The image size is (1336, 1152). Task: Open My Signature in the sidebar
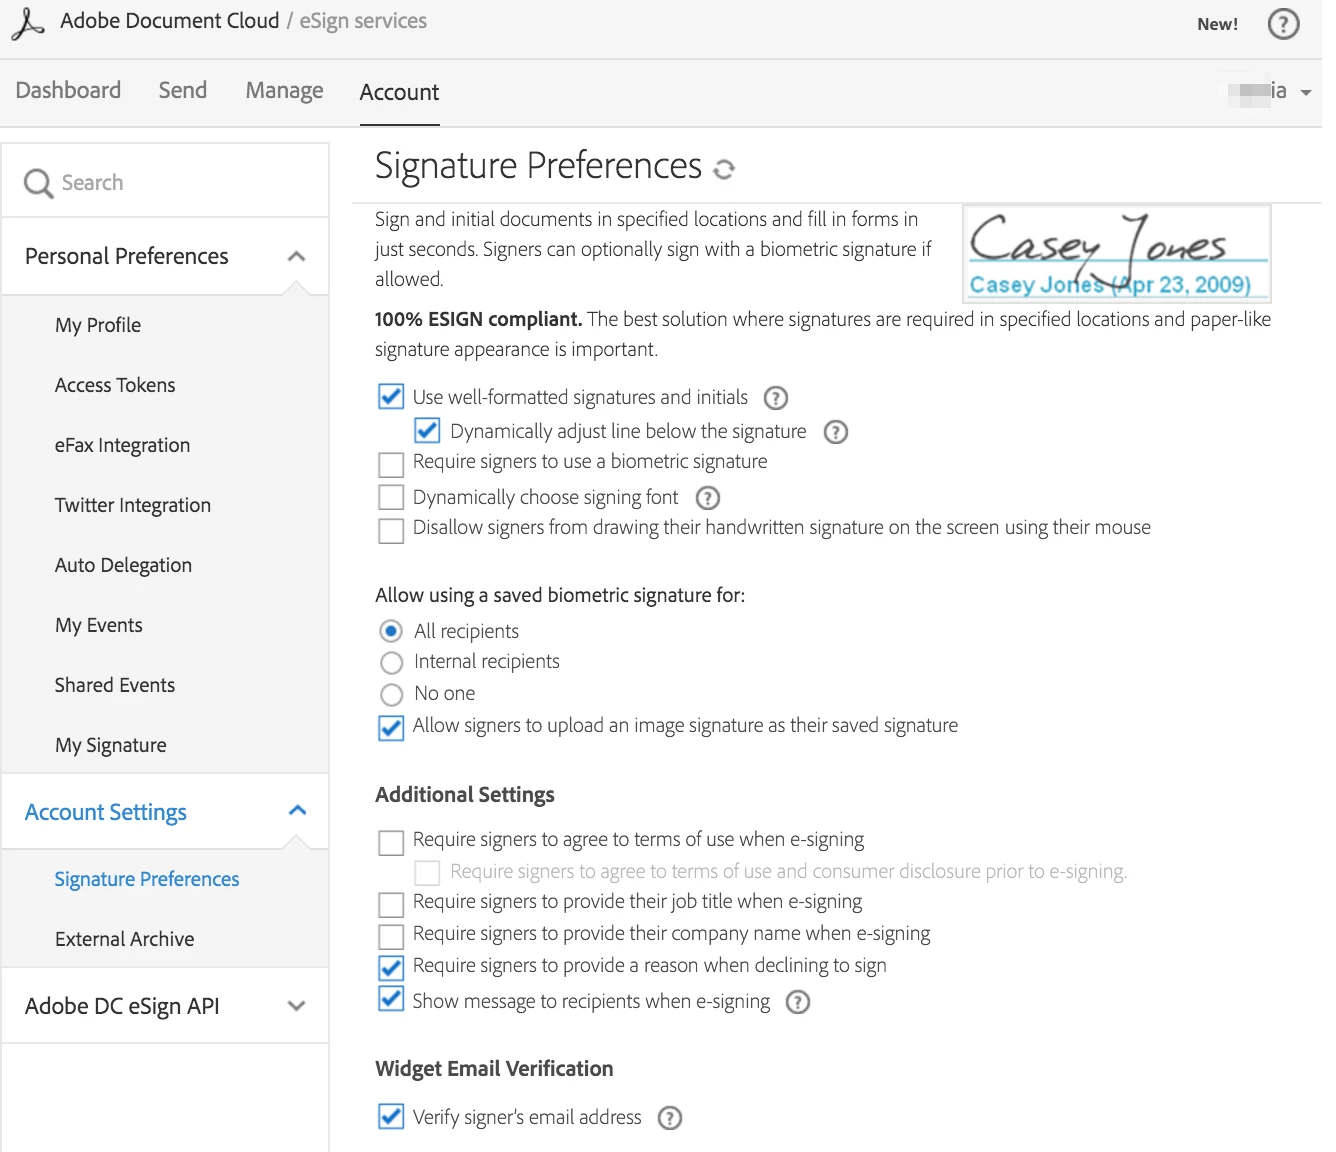coord(111,746)
